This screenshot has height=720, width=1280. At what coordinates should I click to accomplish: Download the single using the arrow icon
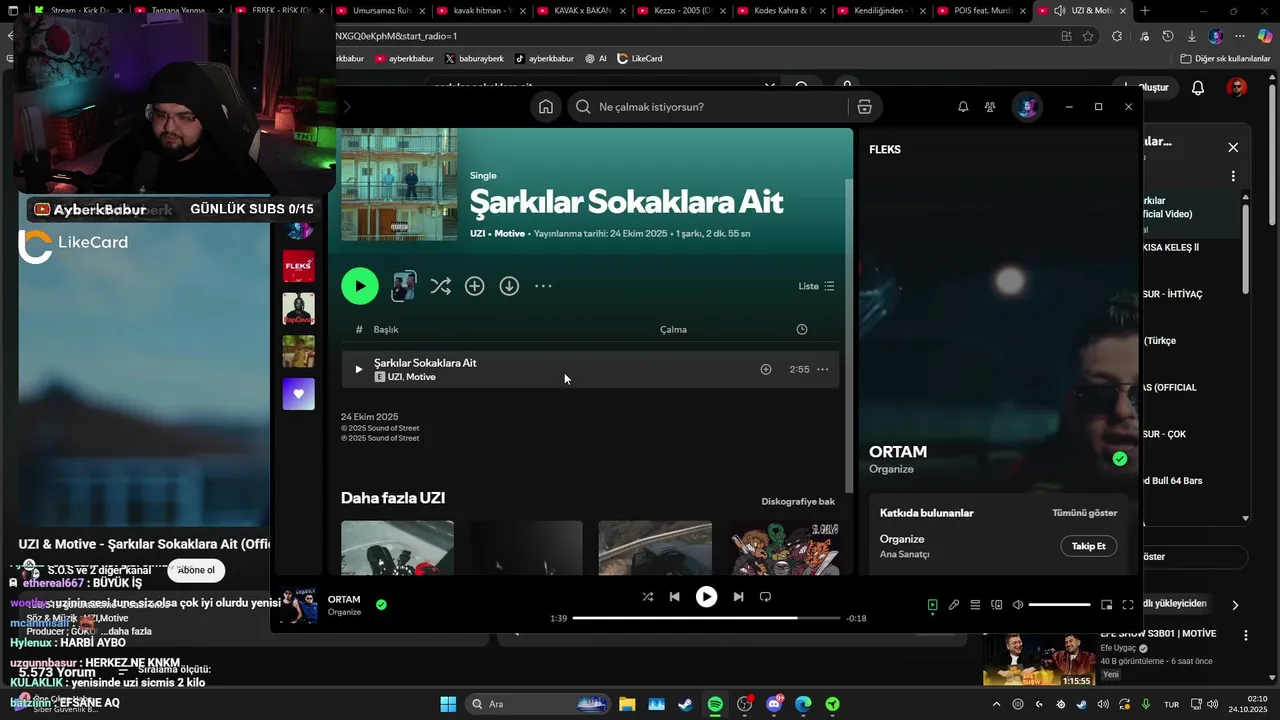[509, 286]
